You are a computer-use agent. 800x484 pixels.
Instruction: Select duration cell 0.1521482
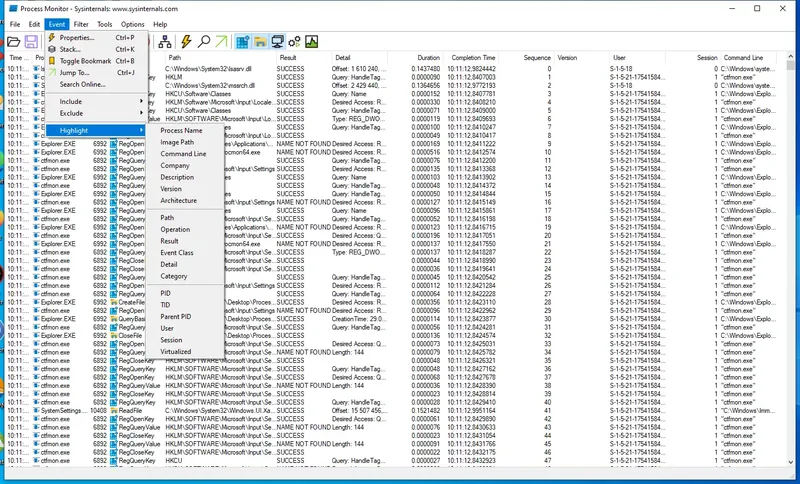[x=426, y=411]
